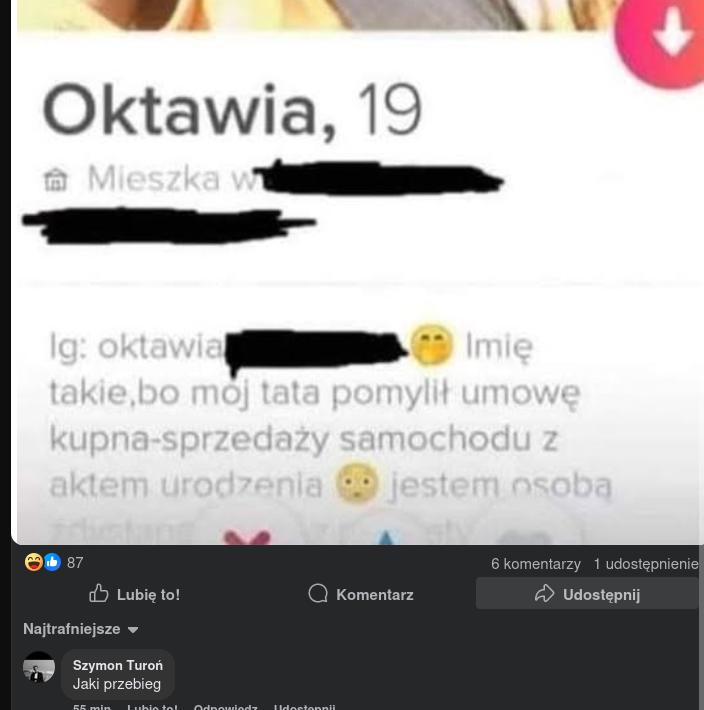
Task: Click the thumbs-up icon beside Lubię to!
Action: (x=99, y=594)
